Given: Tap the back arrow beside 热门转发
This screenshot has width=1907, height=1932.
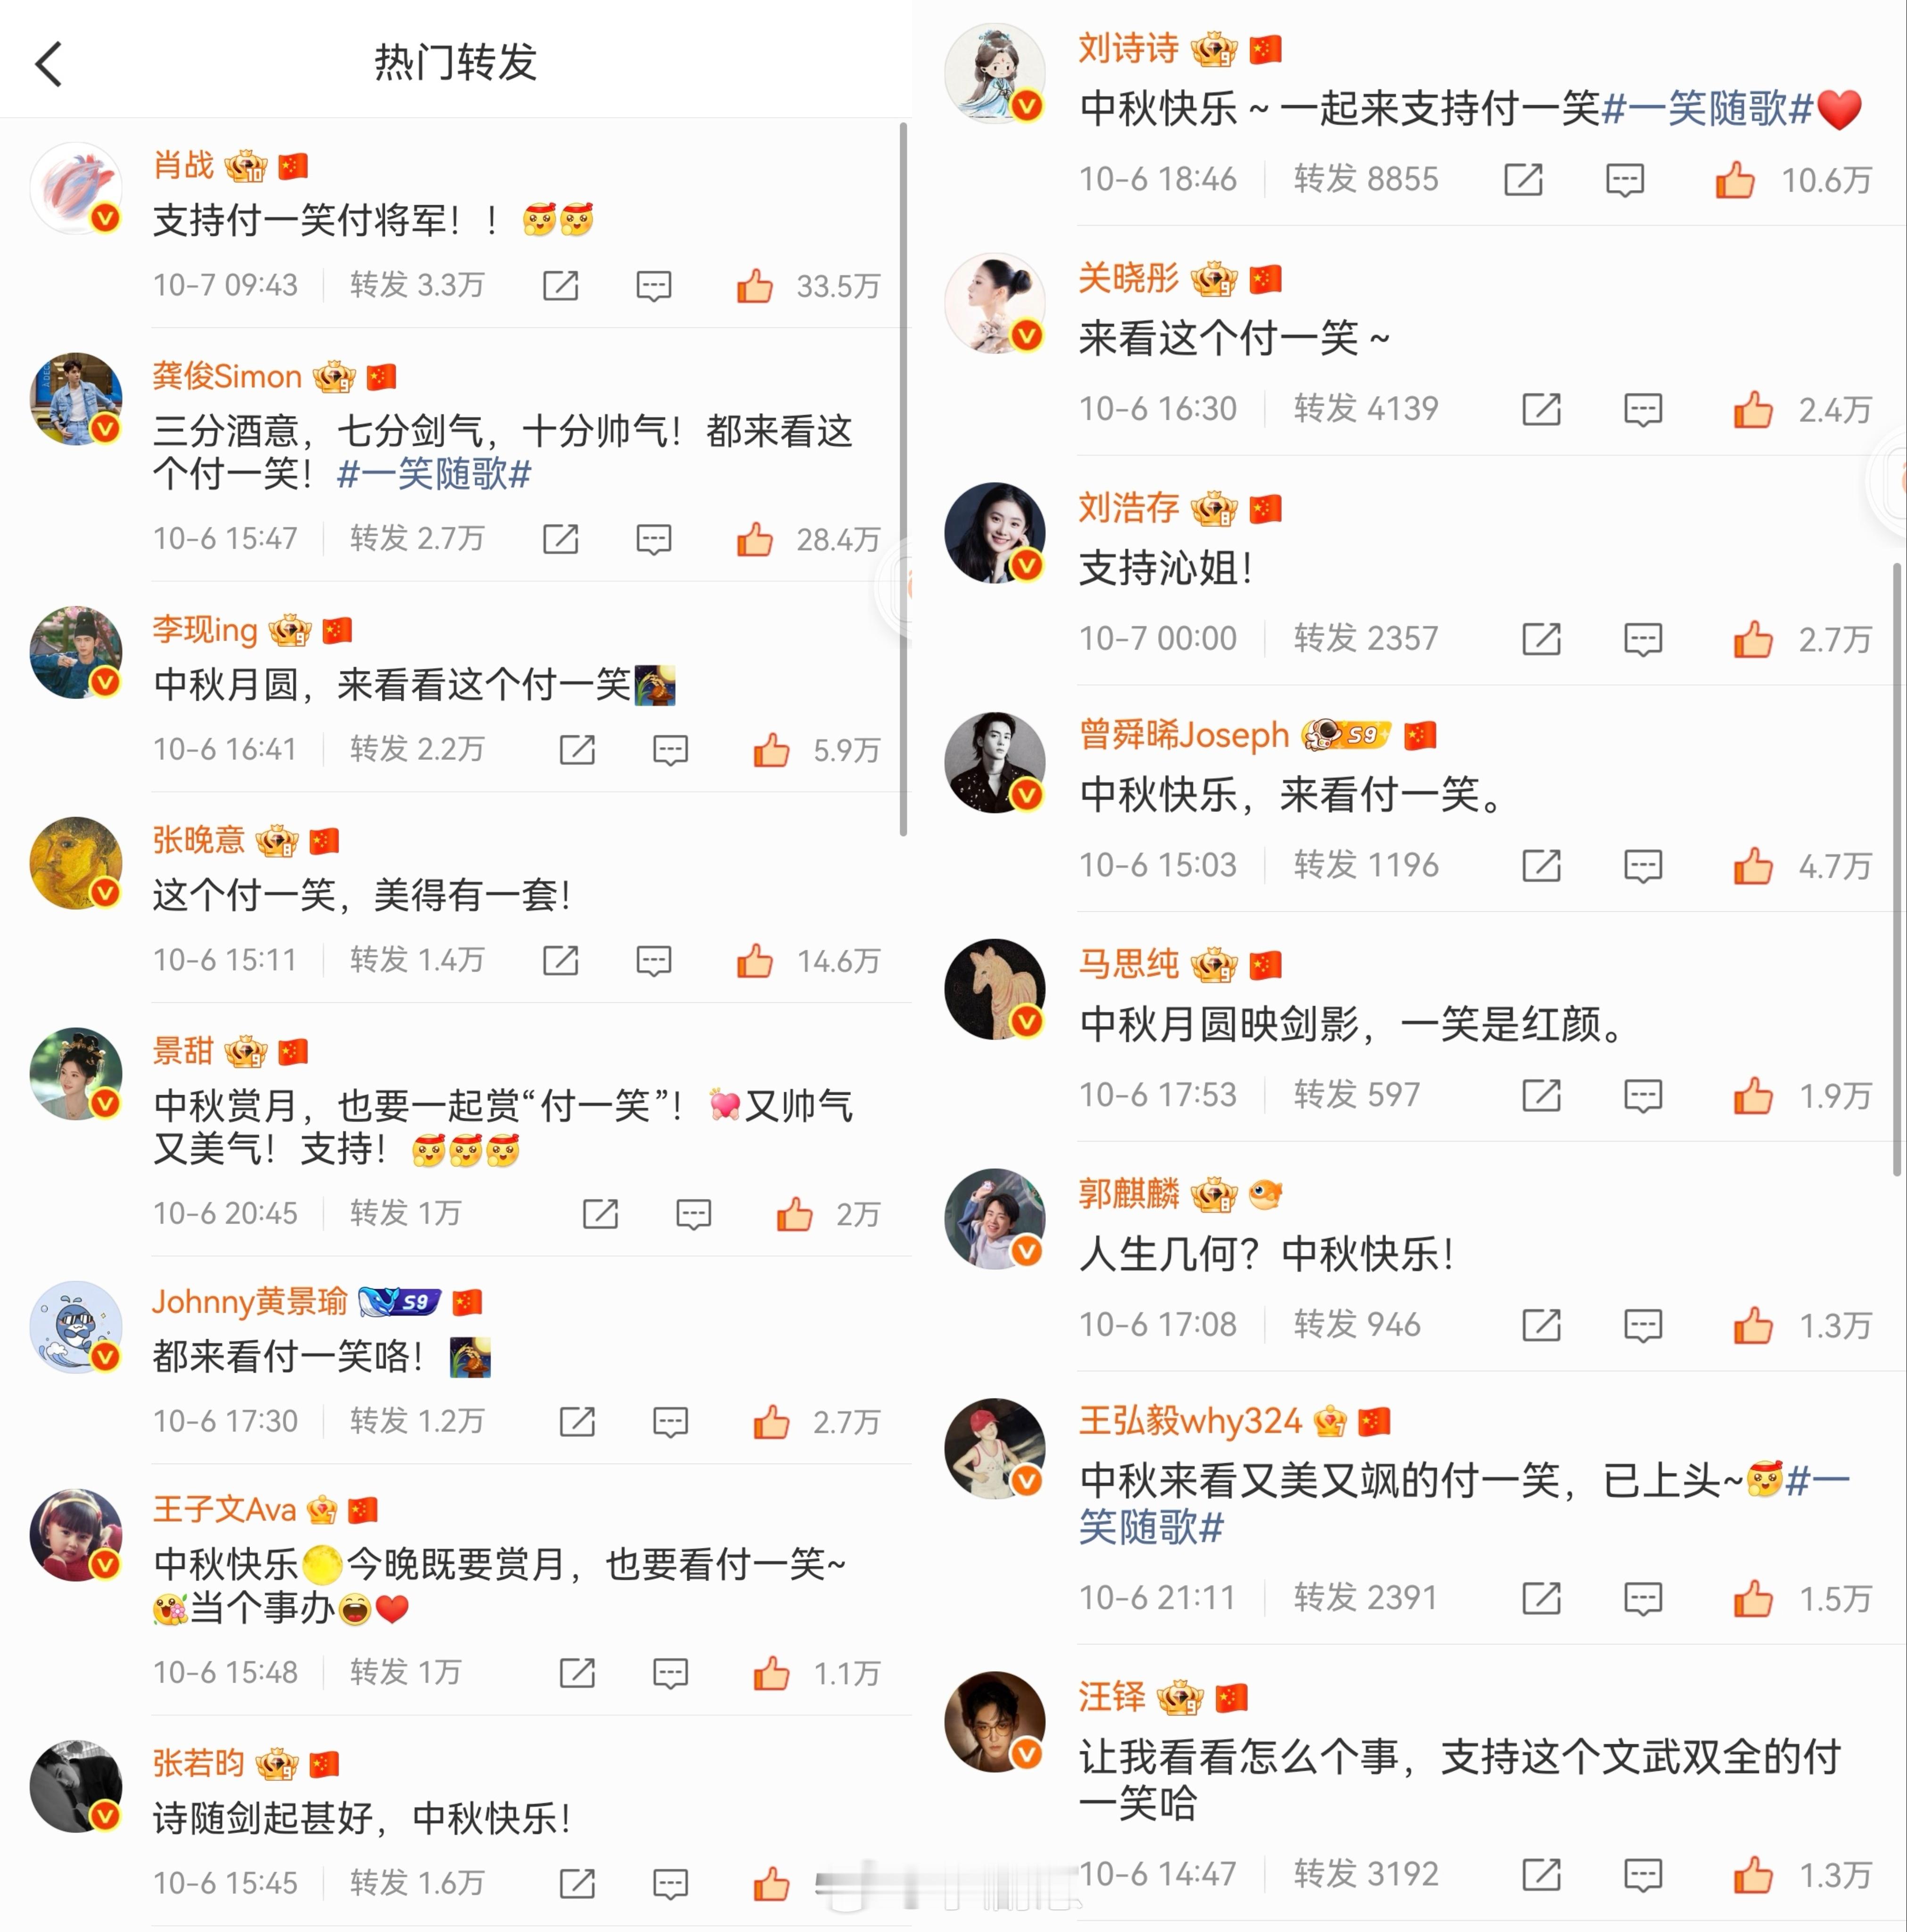Looking at the screenshot, I should pos(48,64).
